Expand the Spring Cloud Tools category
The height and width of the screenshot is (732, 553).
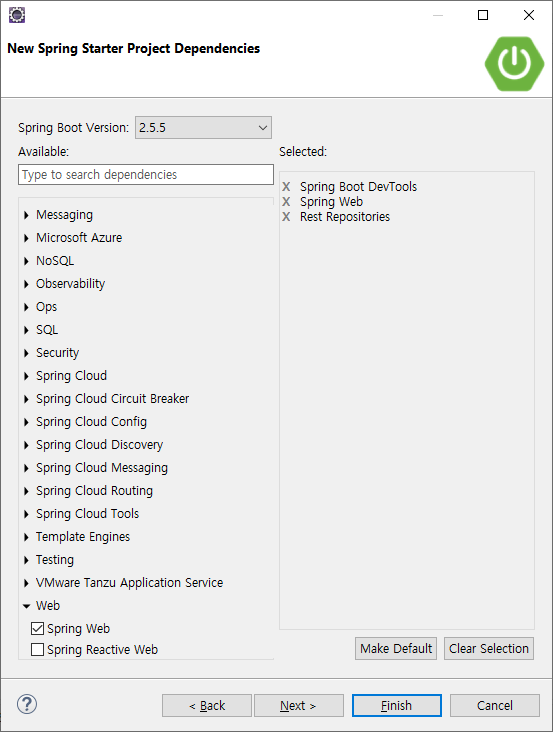click(x=26, y=514)
